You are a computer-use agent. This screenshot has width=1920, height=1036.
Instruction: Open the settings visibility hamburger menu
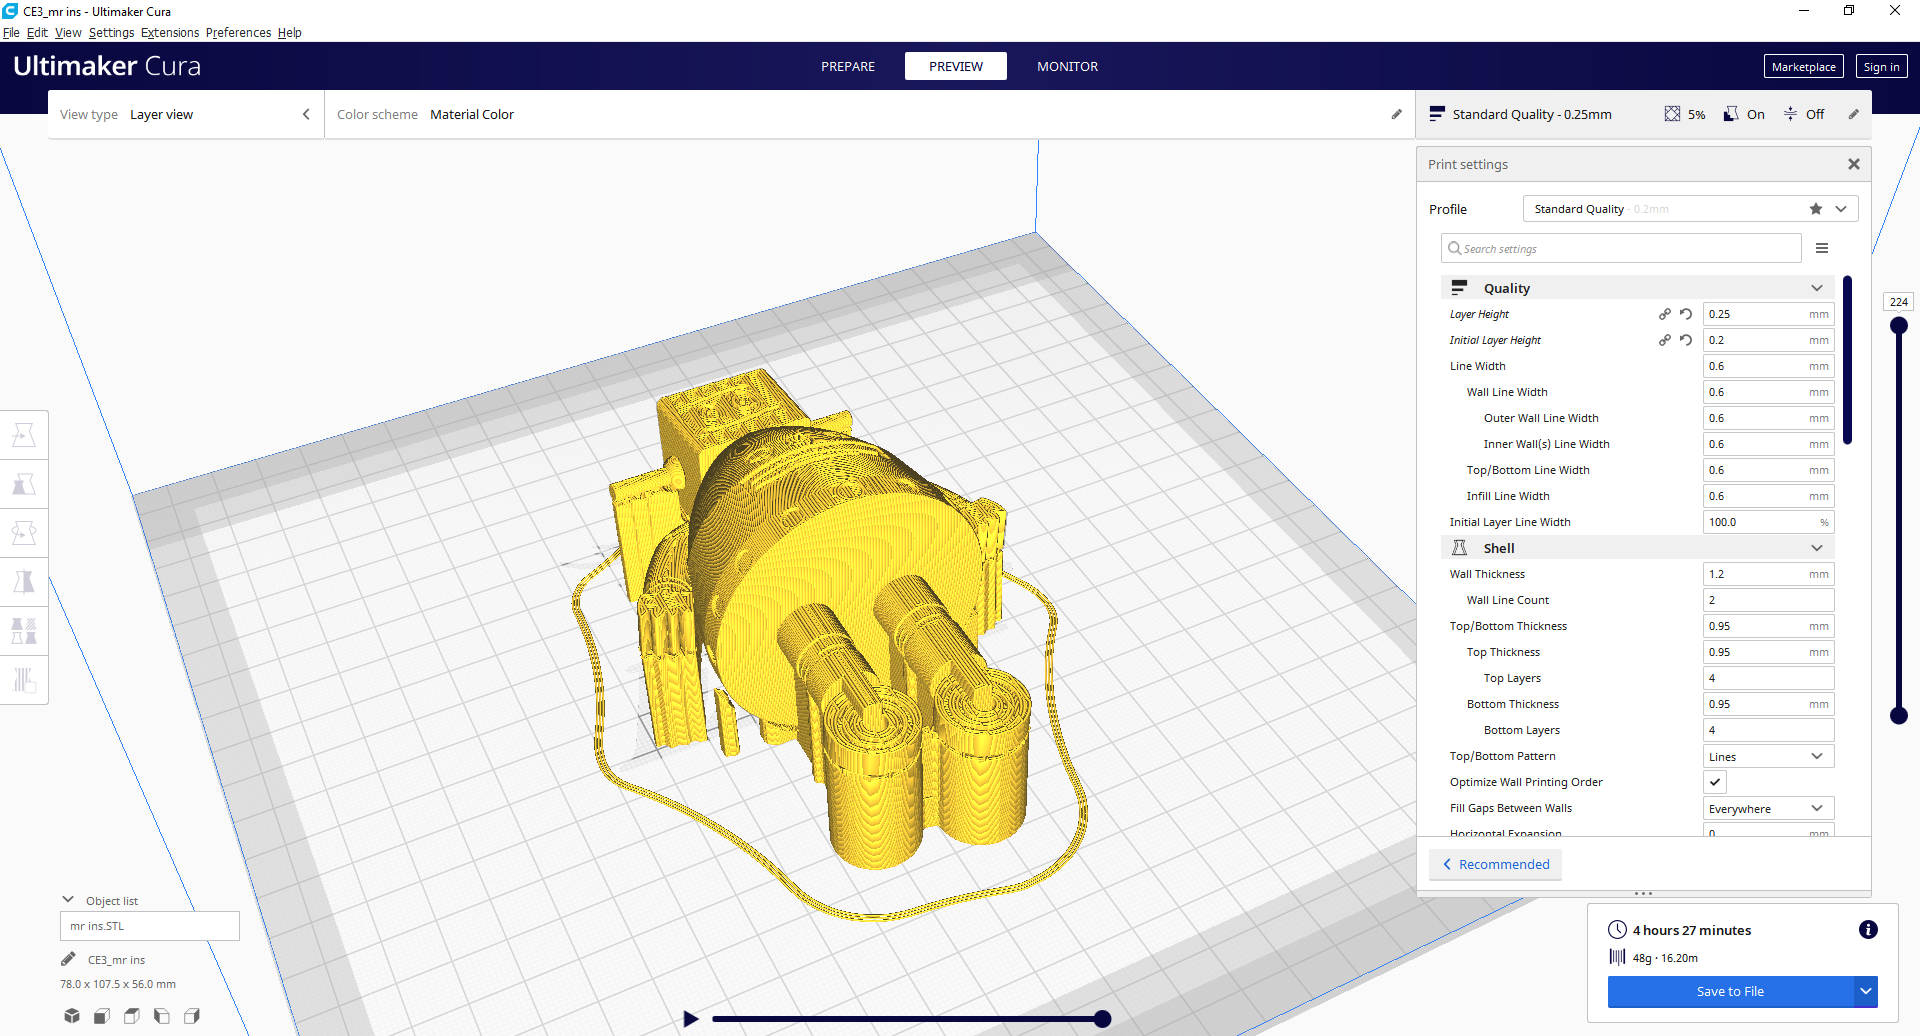tap(1822, 248)
